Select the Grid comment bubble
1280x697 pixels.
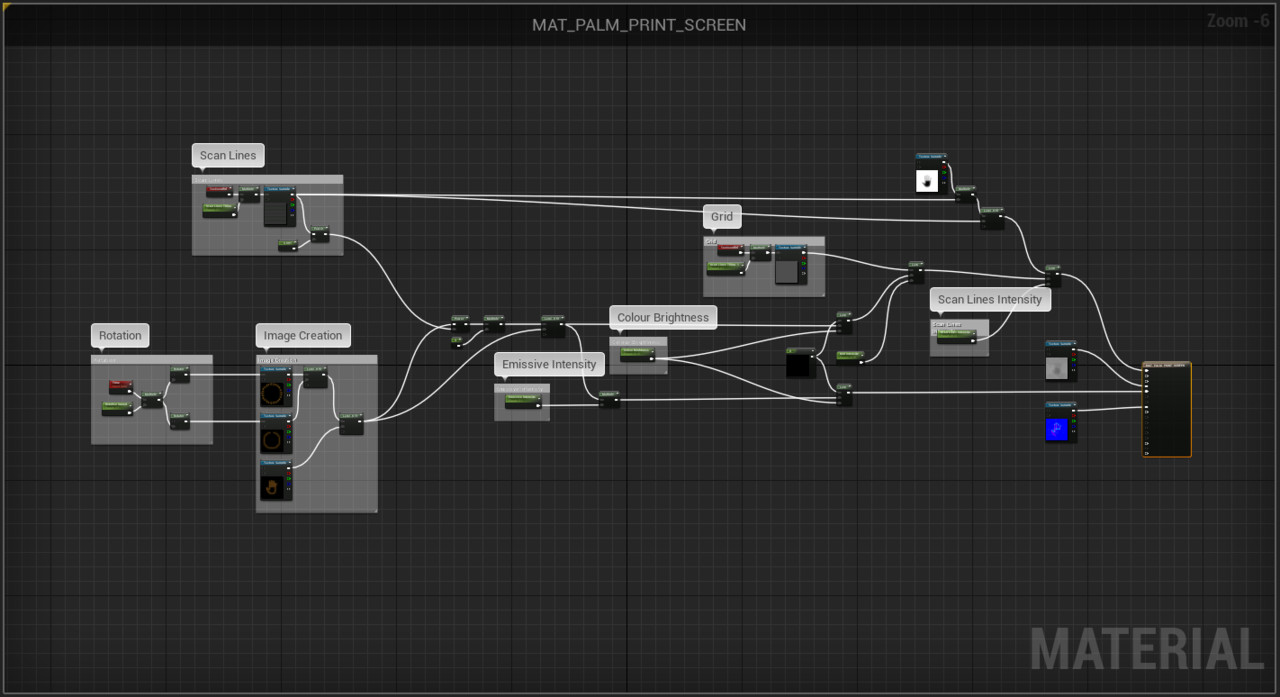(x=722, y=216)
